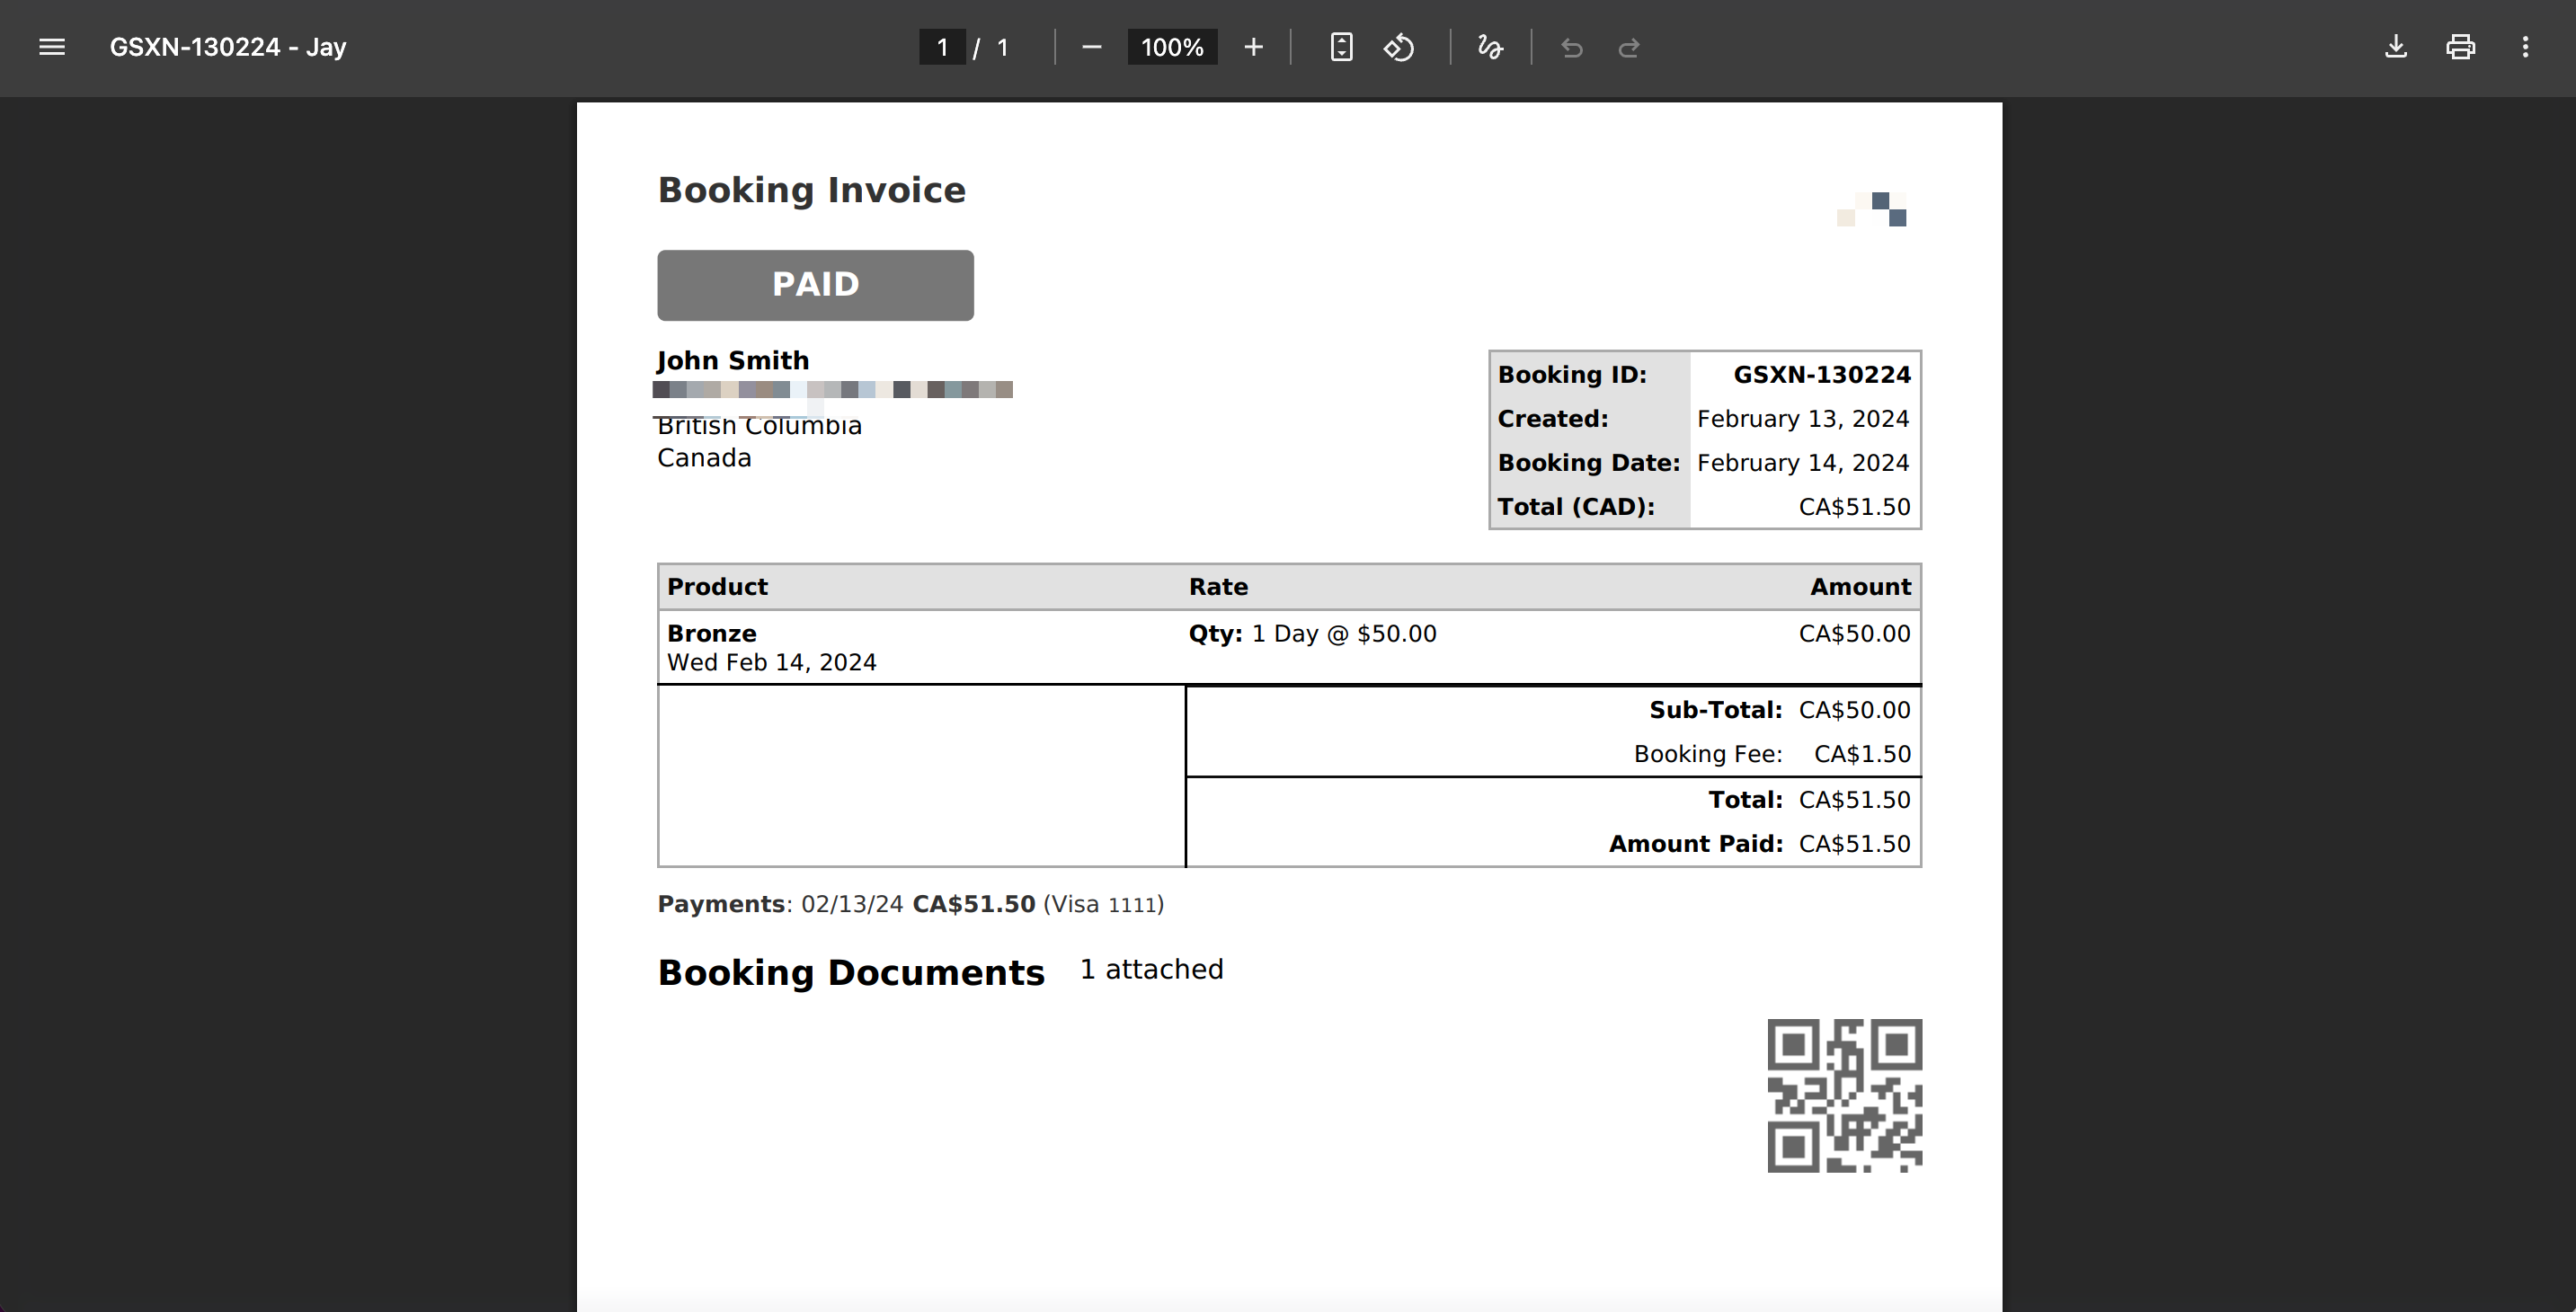Zoom in with the plus button
Screen dimensions: 2576x1312
1253,47
